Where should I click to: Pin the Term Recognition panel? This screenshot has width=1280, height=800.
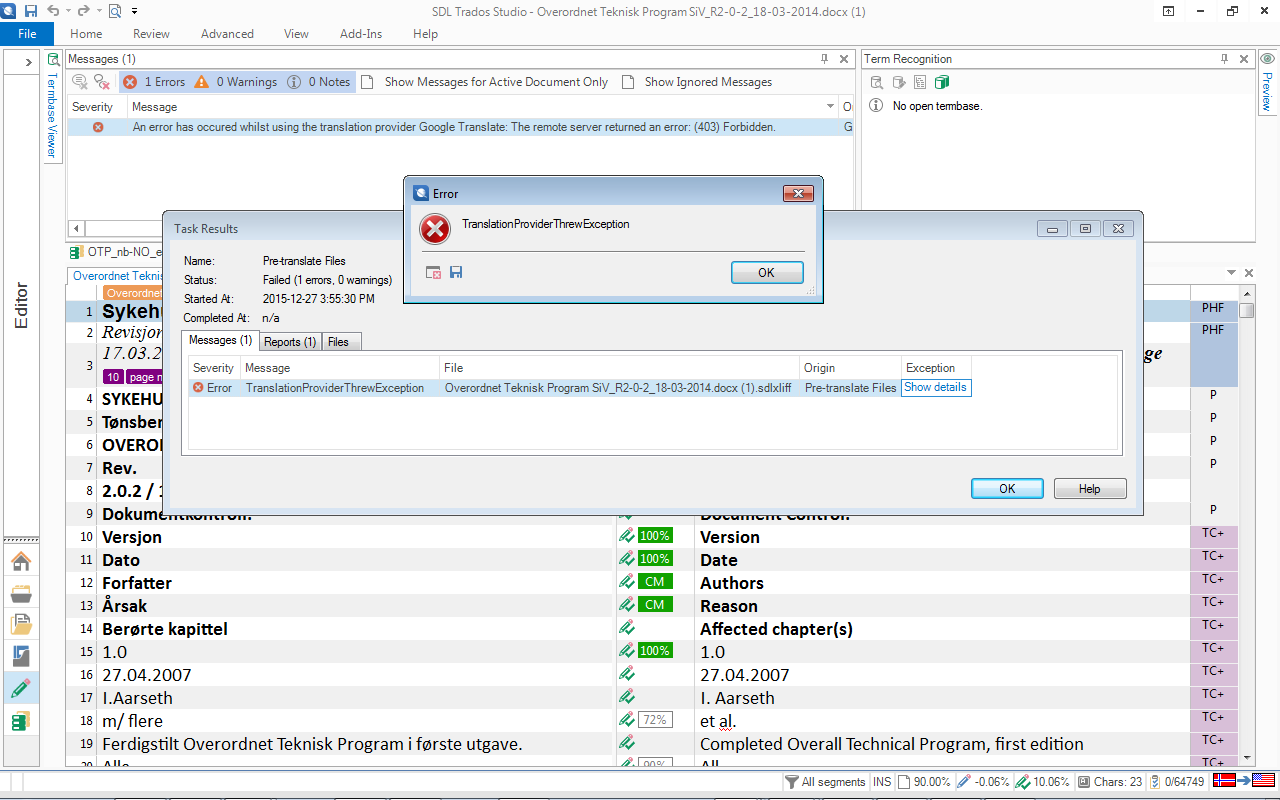click(1224, 59)
